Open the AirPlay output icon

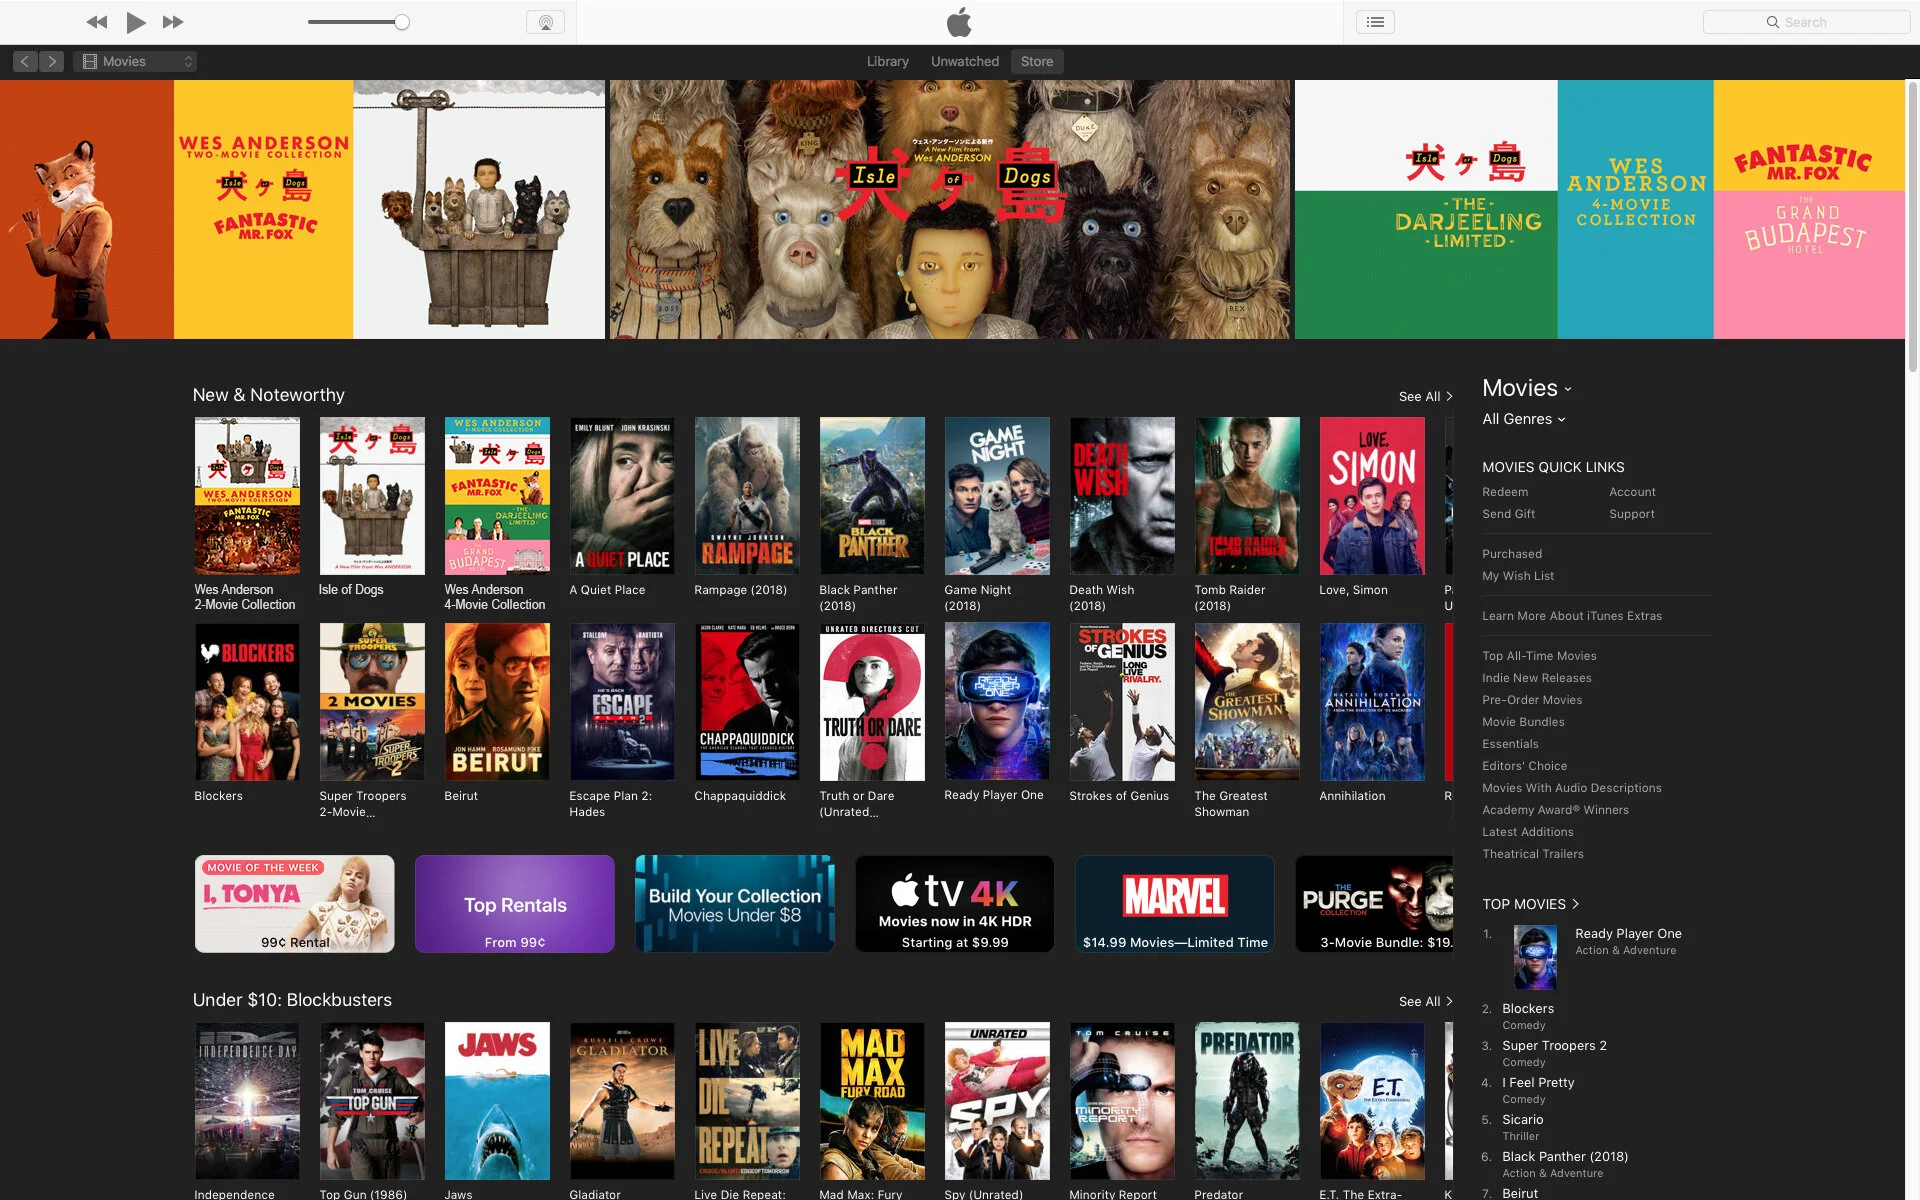545,22
